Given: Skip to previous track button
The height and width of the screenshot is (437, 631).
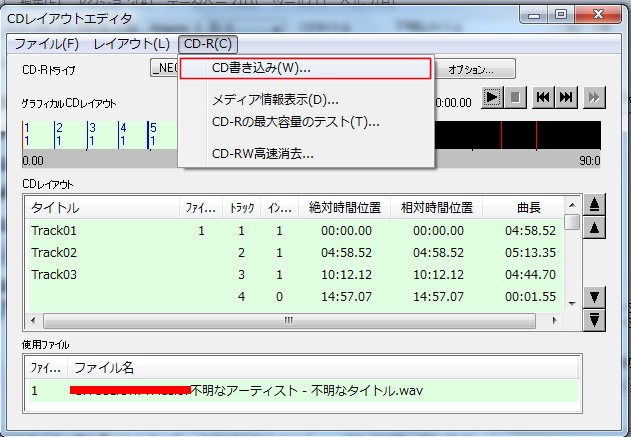Looking at the screenshot, I should coord(544,97).
